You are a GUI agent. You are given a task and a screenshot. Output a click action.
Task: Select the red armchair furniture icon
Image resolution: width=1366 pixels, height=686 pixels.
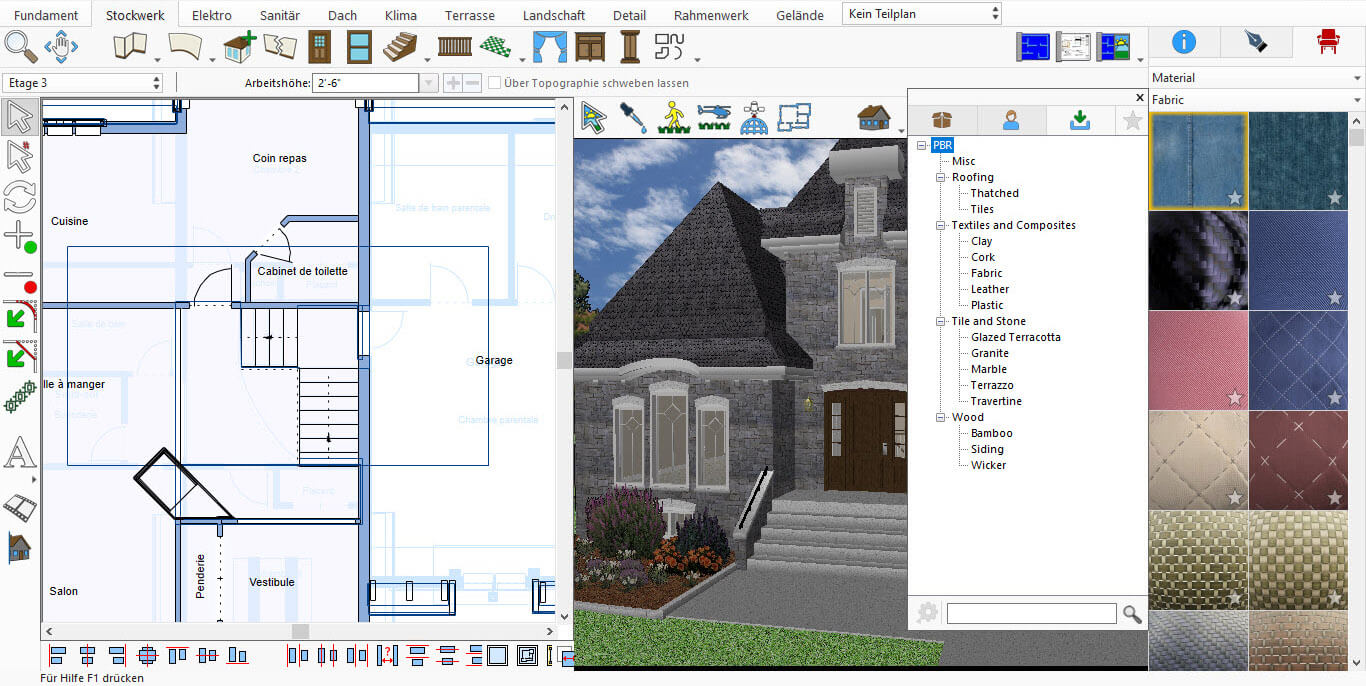coord(1328,41)
